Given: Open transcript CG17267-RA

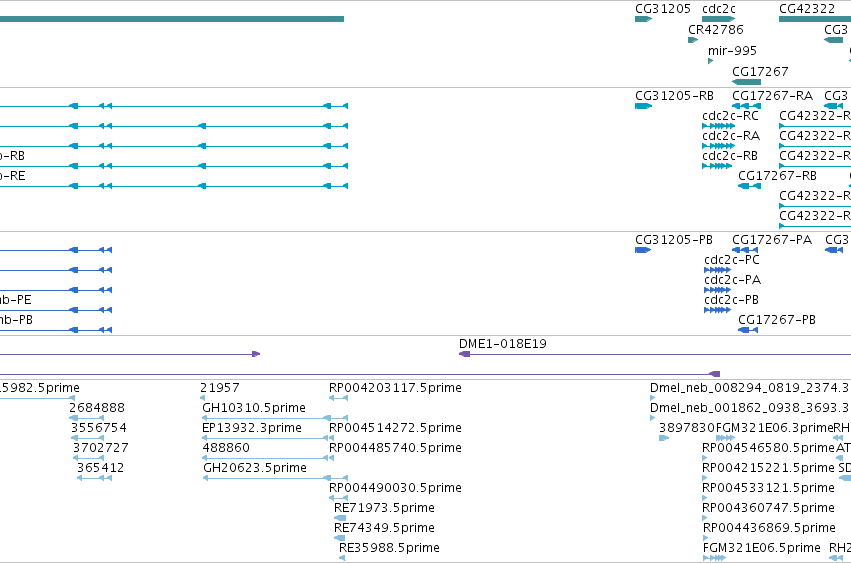Looking at the screenshot, I should [x=772, y=96].
